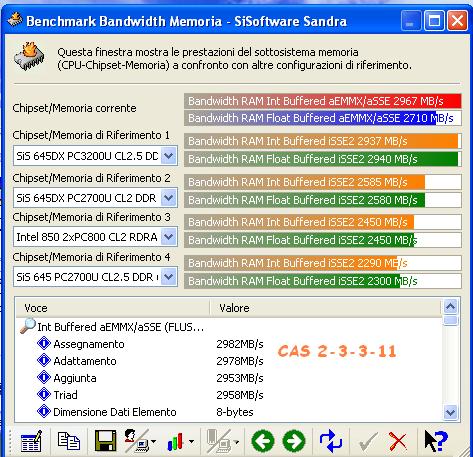Click the 8-bytes value
This screenshot has width=473, height=457.
click(235, 412)
